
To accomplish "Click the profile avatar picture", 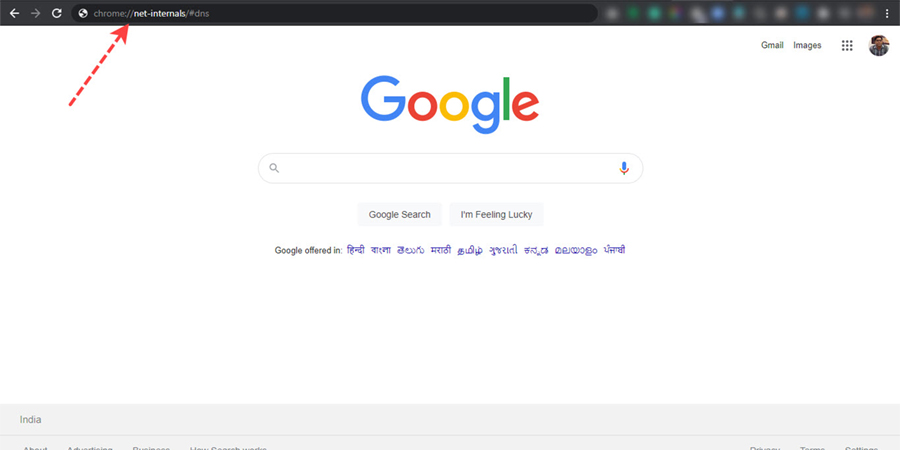I will (879, 45).
